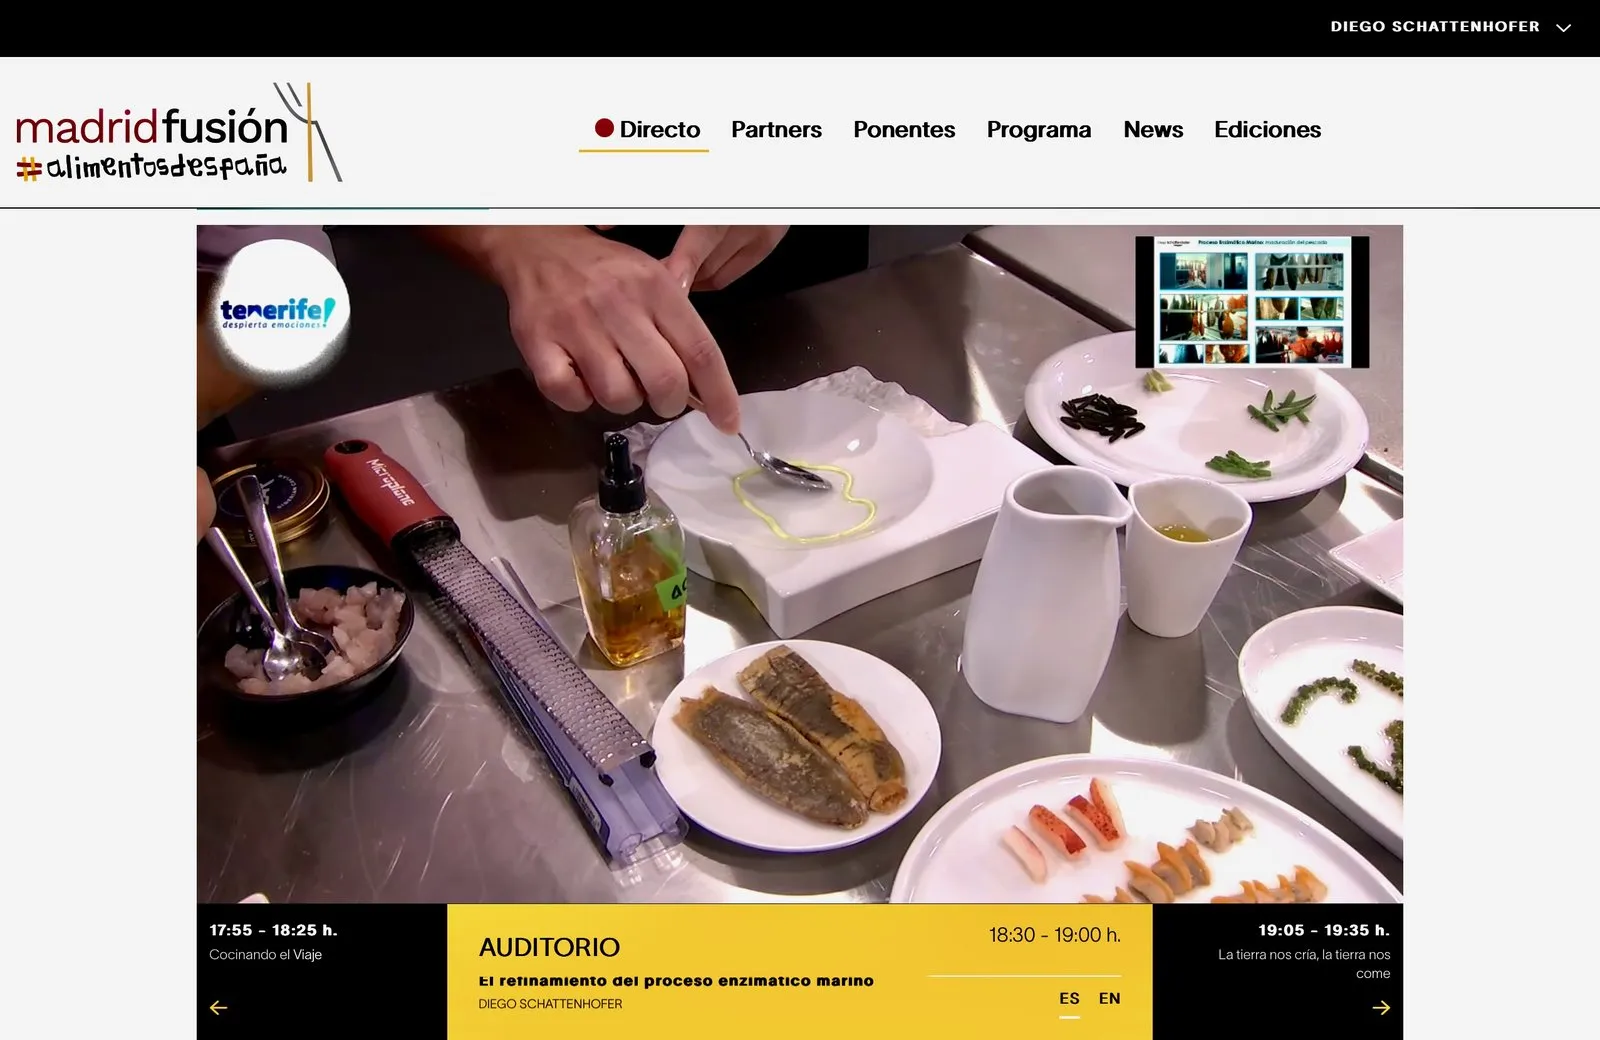This screenshot has height=1040, width=1600.
Task: Go to next session with right arrow
Action: [x=1381, y=1007]
